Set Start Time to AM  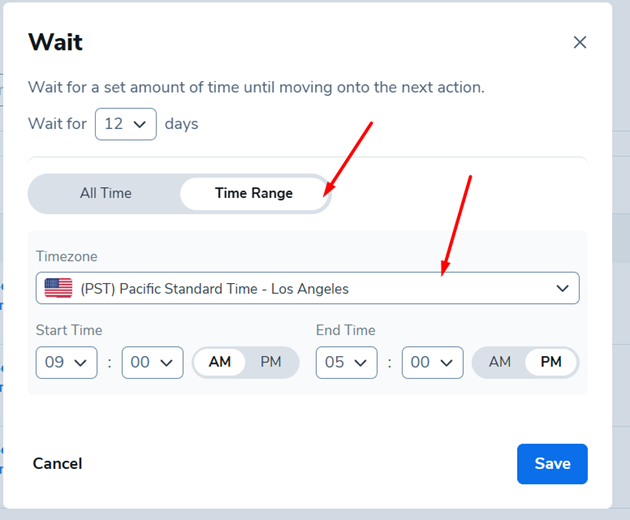point(220,362)
